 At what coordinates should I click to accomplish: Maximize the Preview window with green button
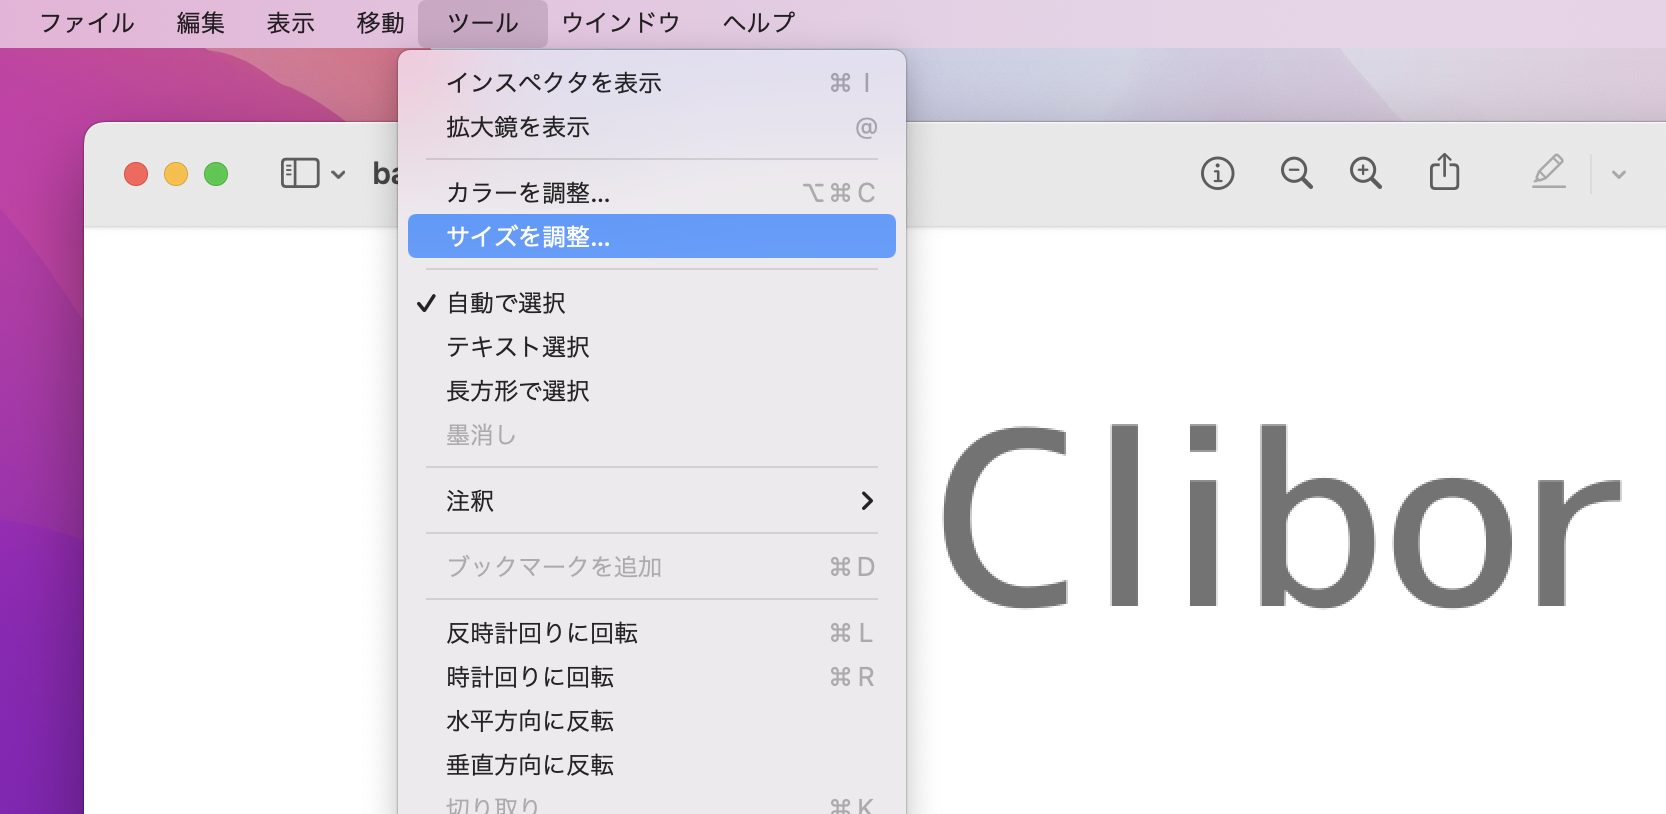point(216,174)
